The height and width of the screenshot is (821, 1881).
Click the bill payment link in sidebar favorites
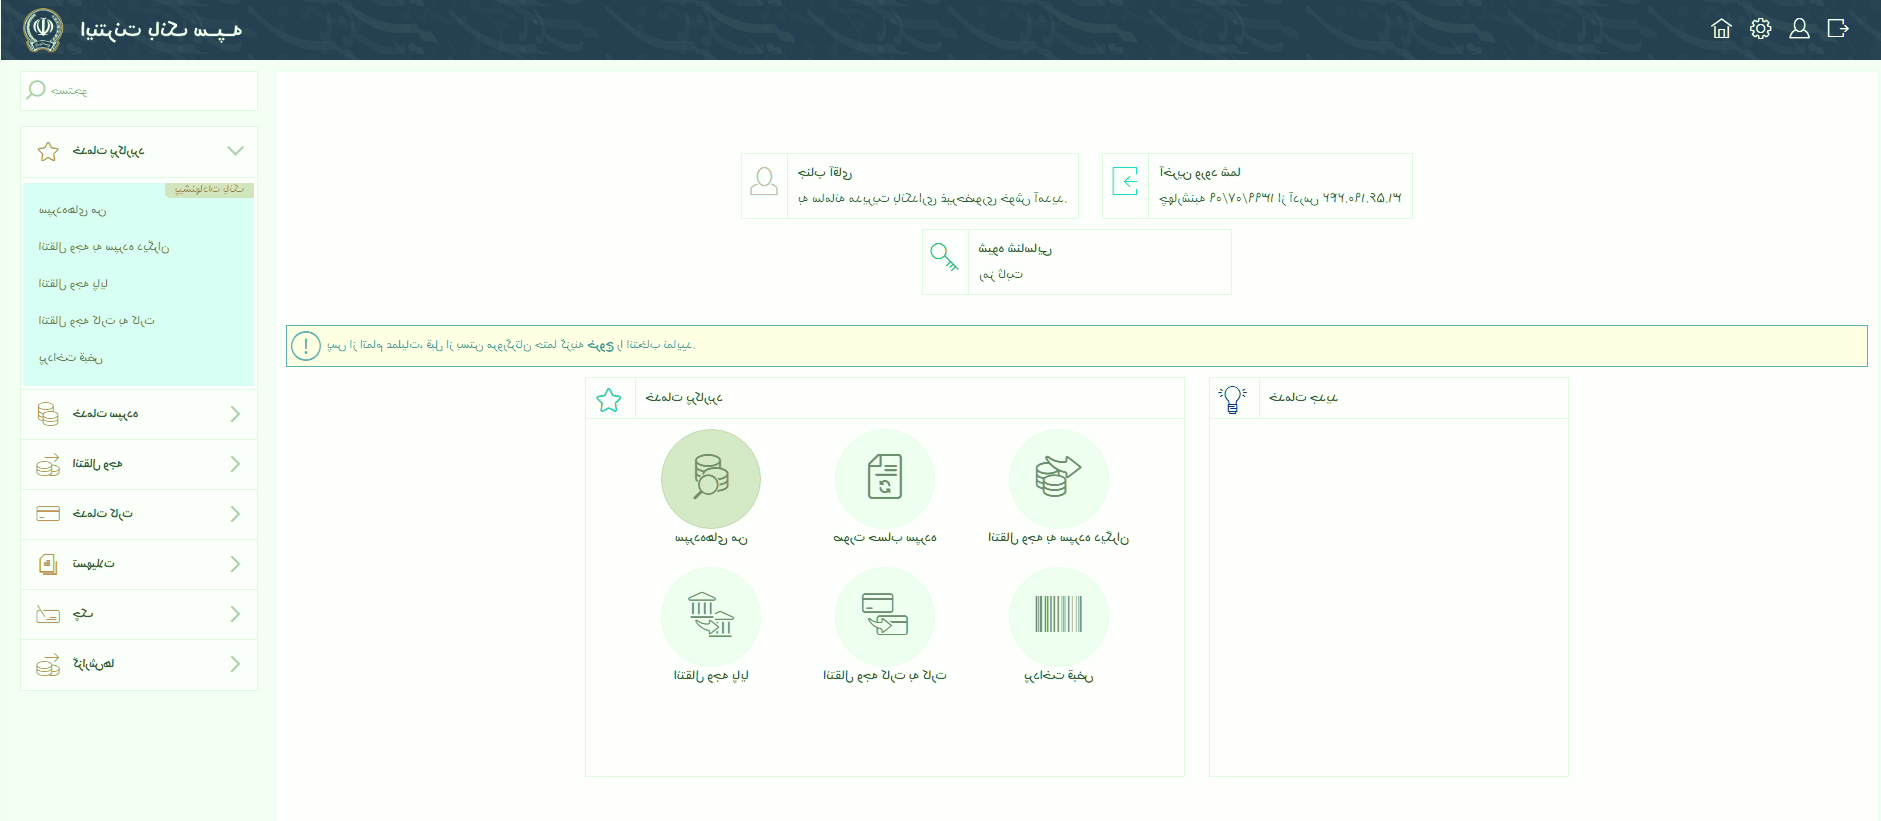tap(71, 358)
